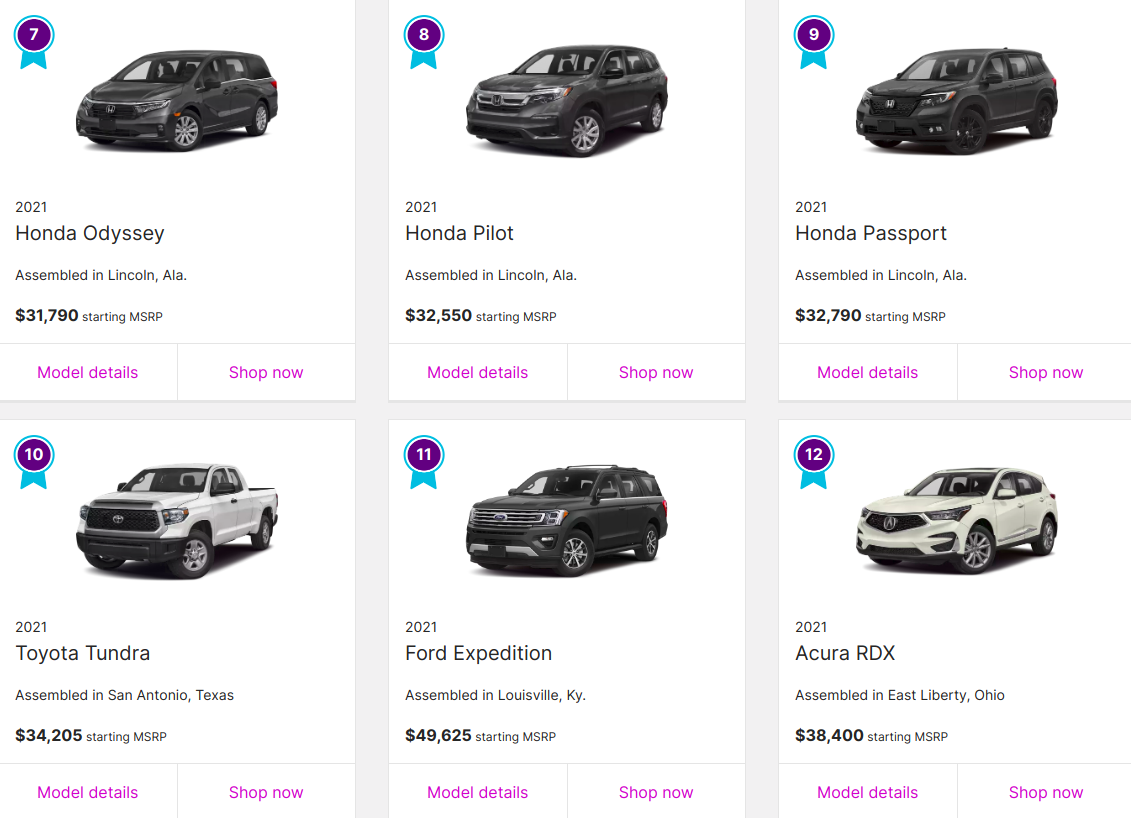View Model details for Honda Passport
This screenshot has height=818, width=1131.
868,372
